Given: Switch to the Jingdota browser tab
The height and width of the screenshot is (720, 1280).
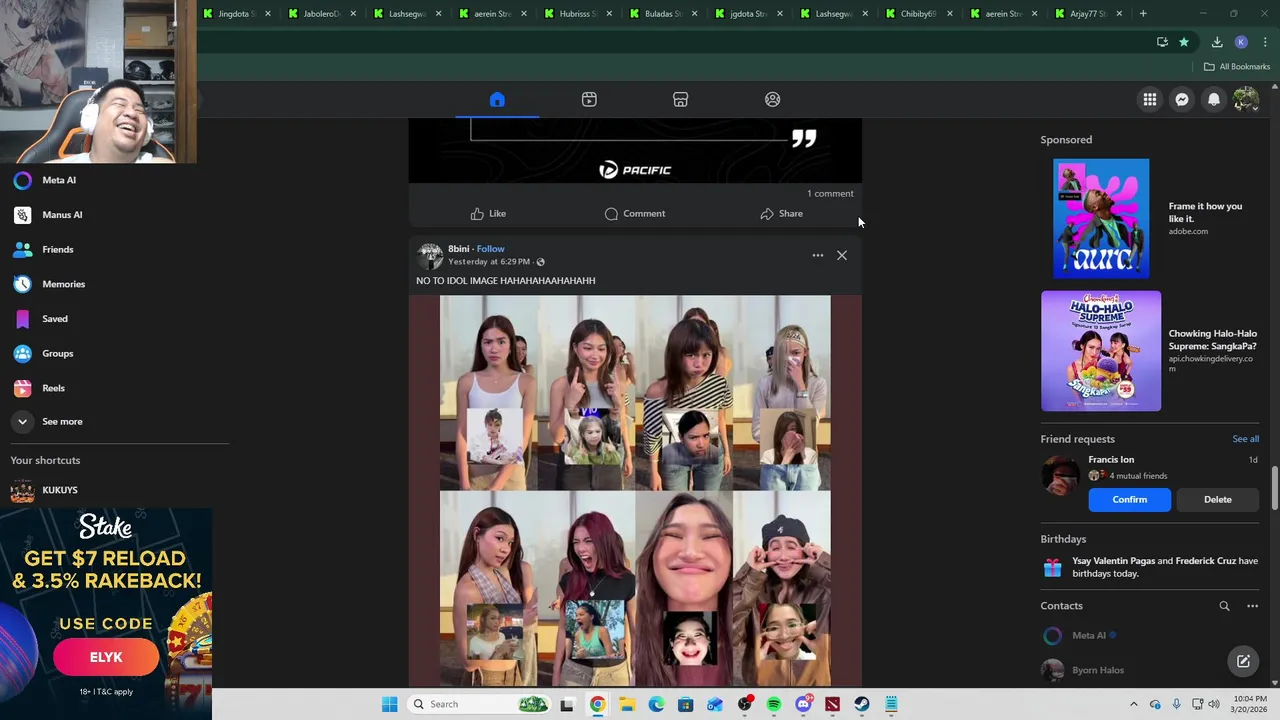Looking at the screenshot, I should tap(237, 14).
